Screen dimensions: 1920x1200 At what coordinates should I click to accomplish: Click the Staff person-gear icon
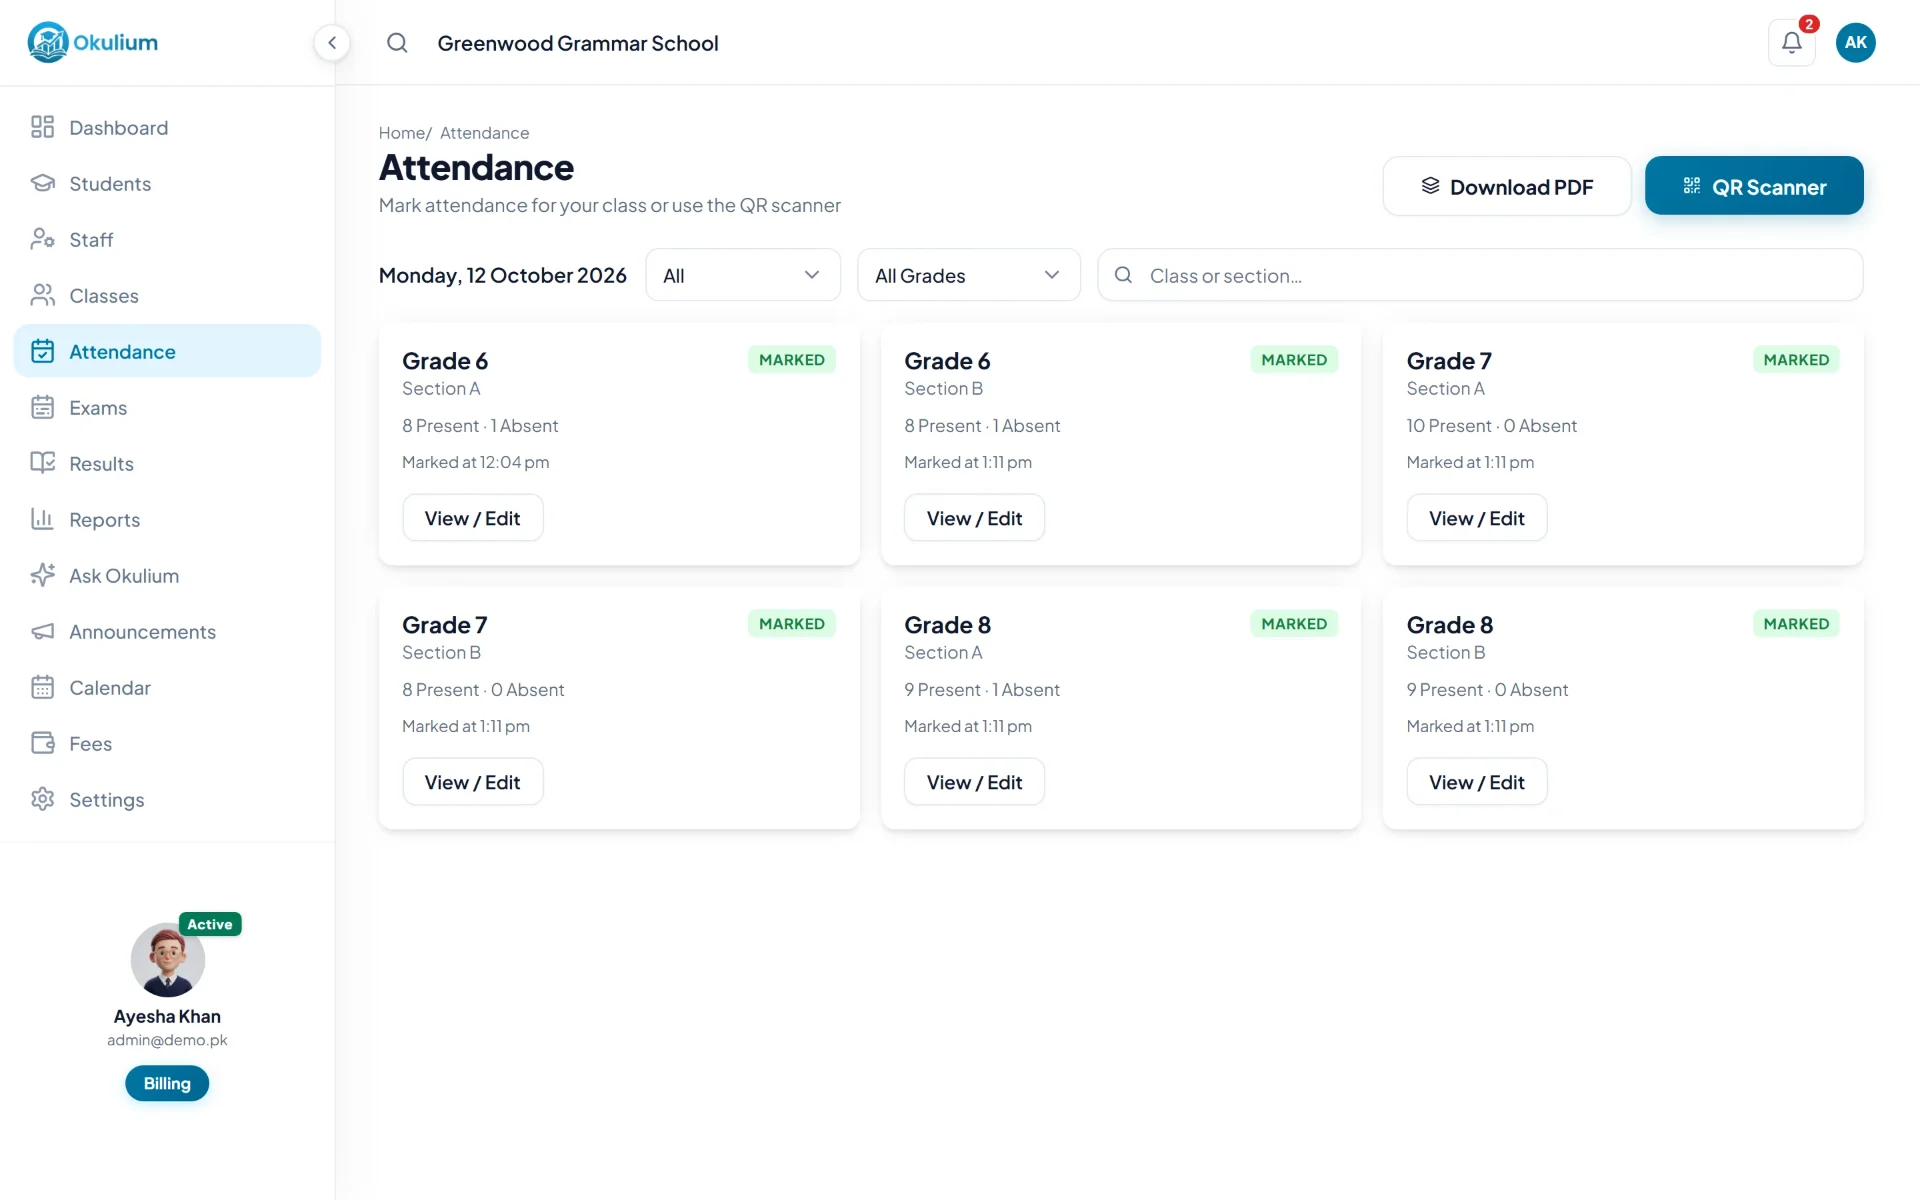coord(42,239)
